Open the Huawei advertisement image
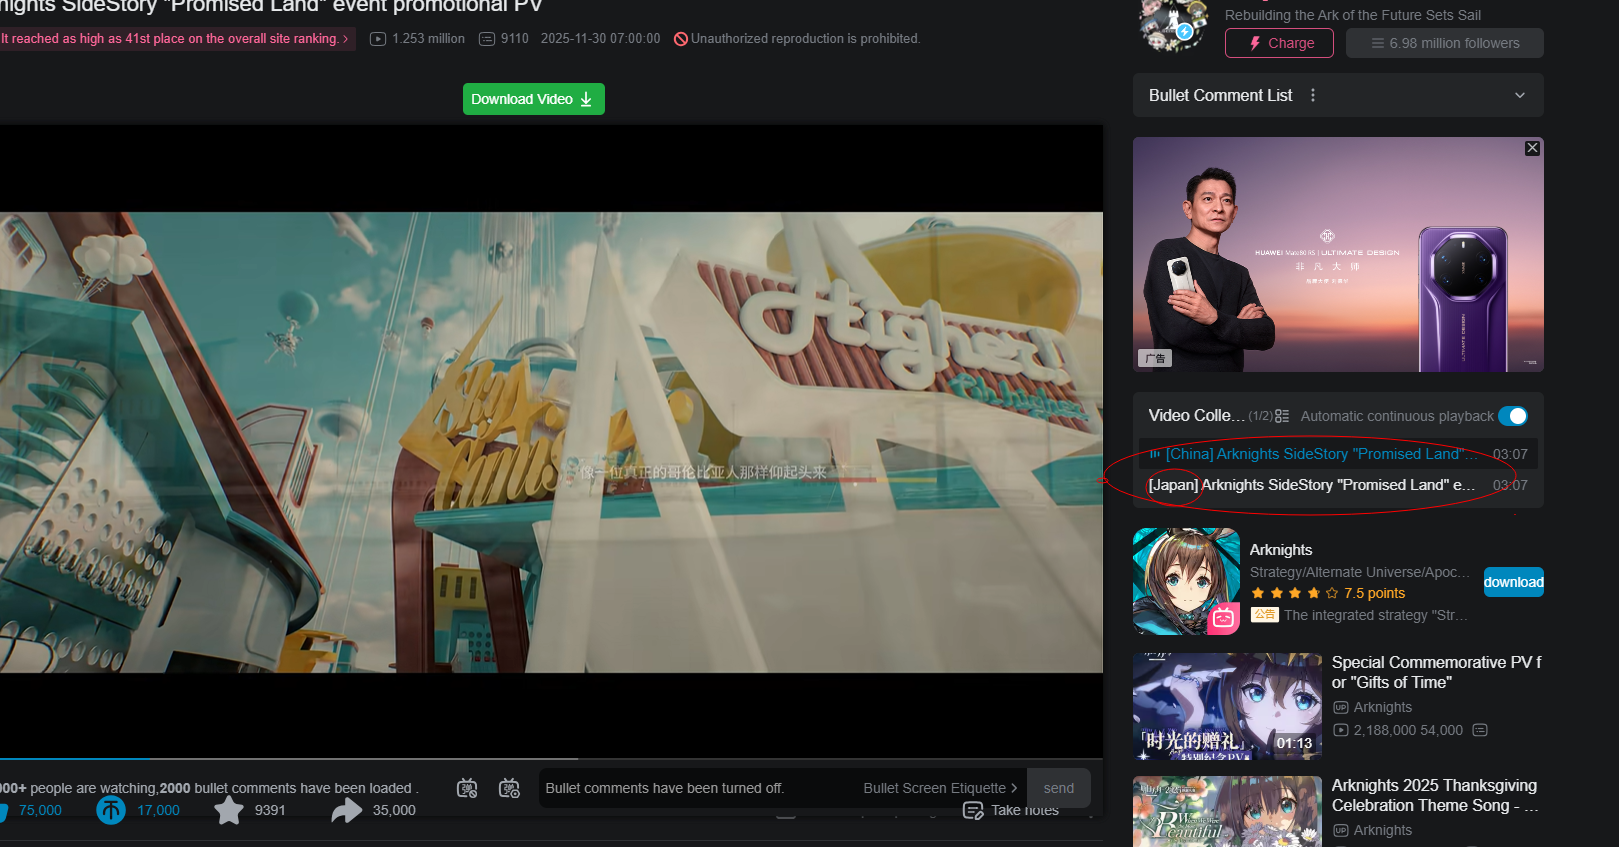This screenshot has height=847, width=1619. point(1338,254)
